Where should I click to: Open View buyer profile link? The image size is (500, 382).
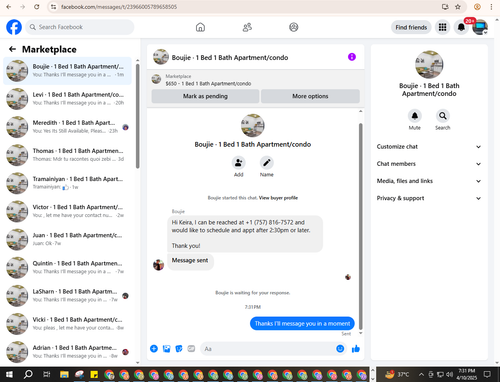coord(278,198)
